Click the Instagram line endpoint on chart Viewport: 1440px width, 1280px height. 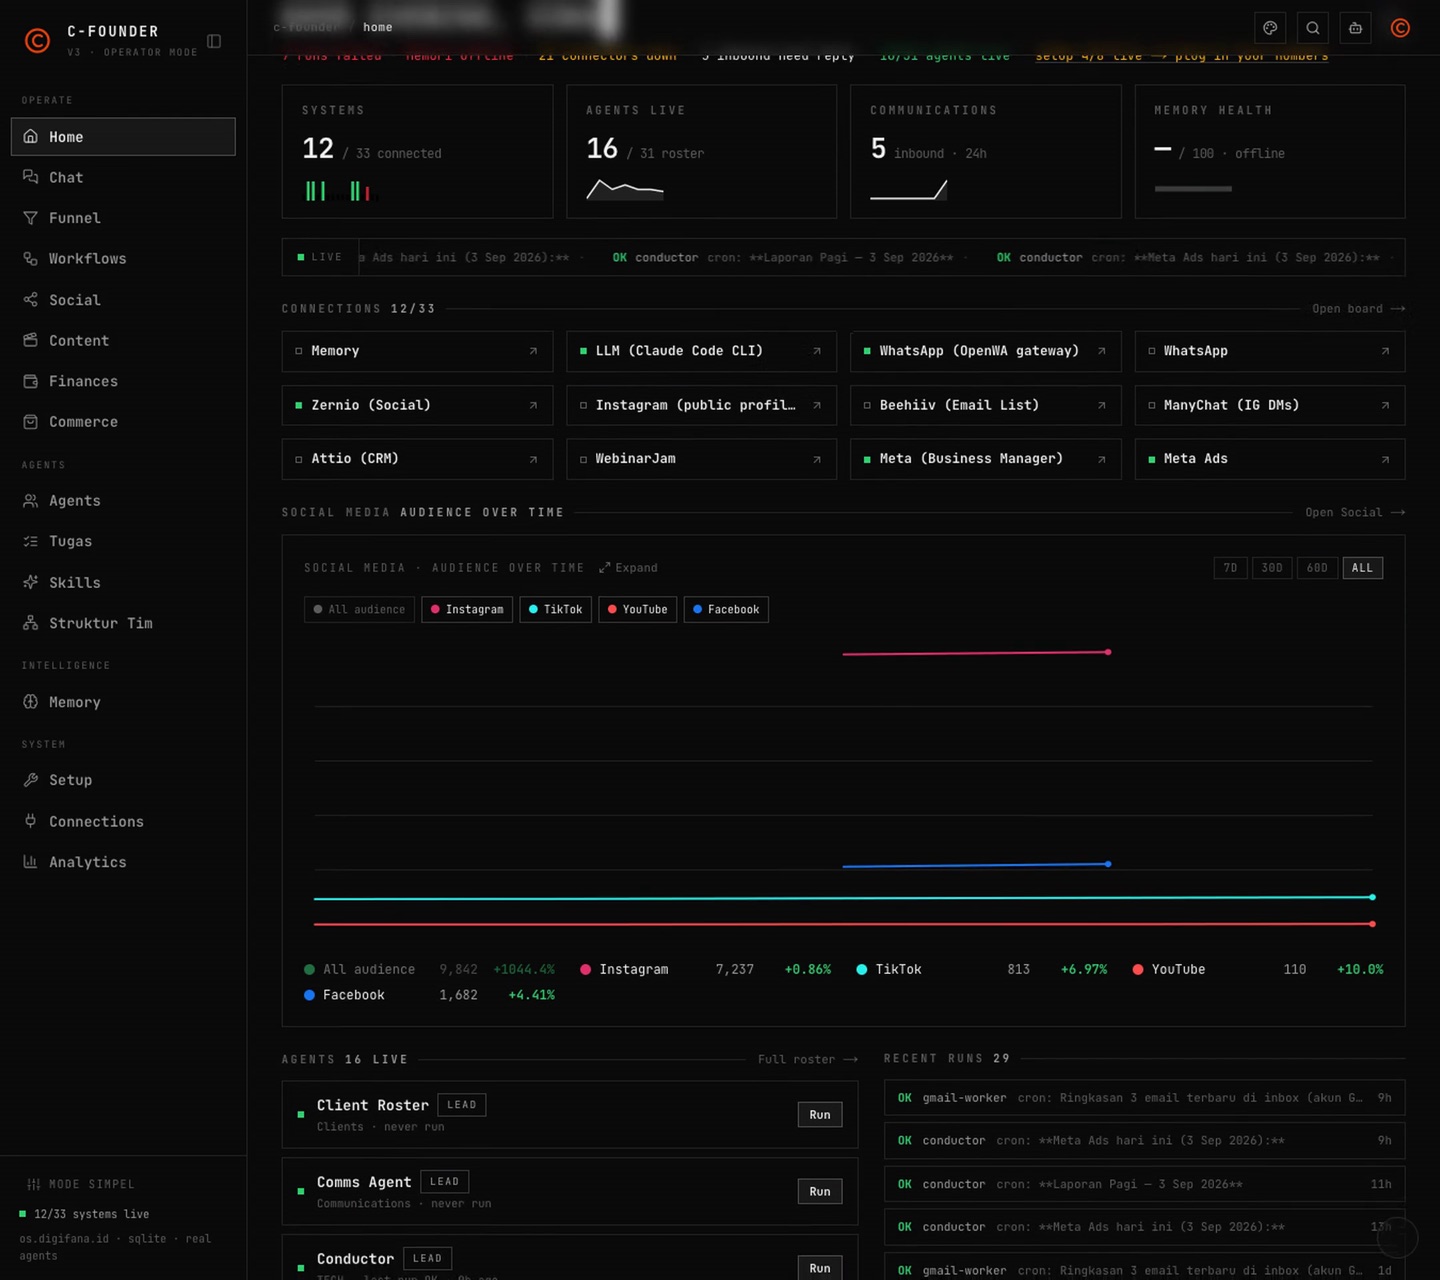click(x=1108, y=652)
